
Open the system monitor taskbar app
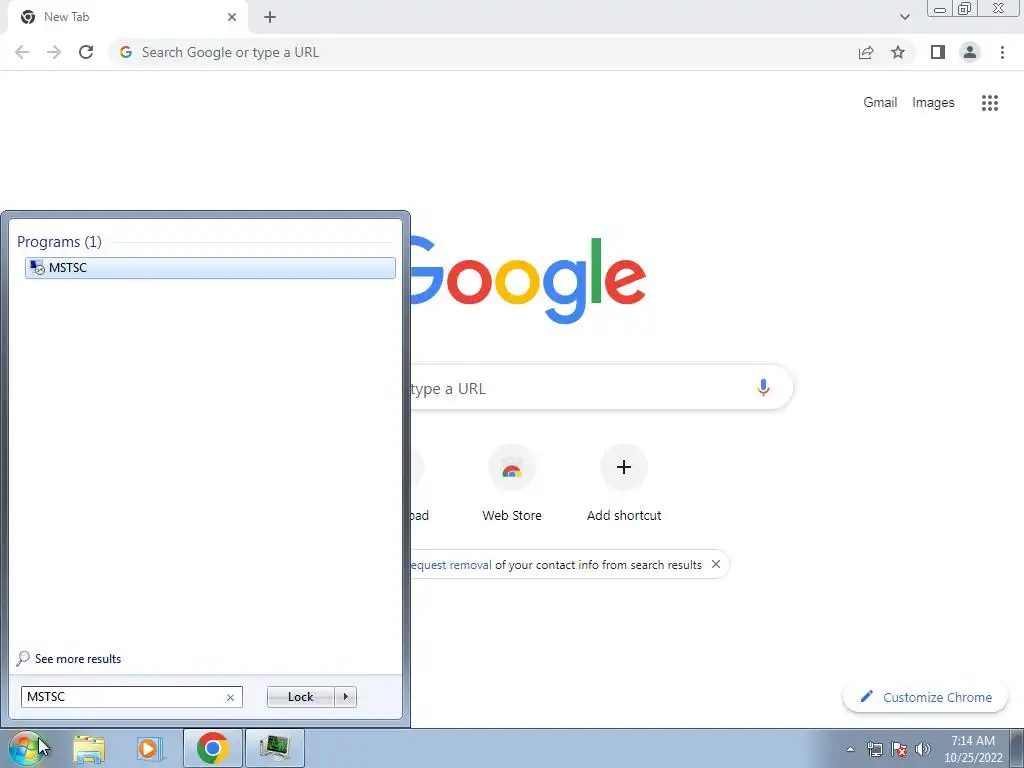[x=275, y=748]
